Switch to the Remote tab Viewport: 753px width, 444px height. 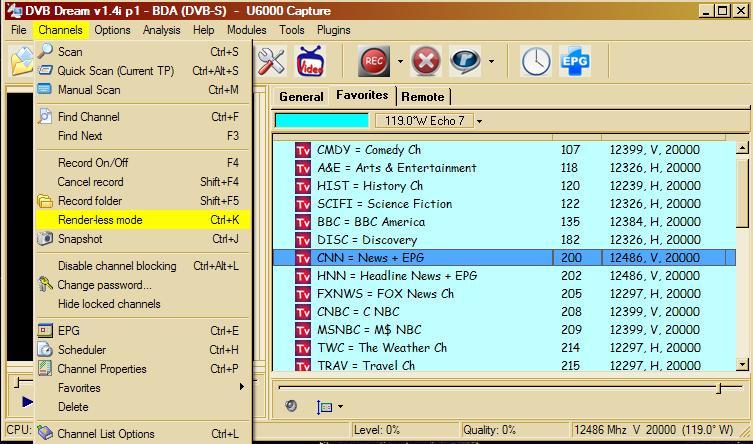point(423,96)
